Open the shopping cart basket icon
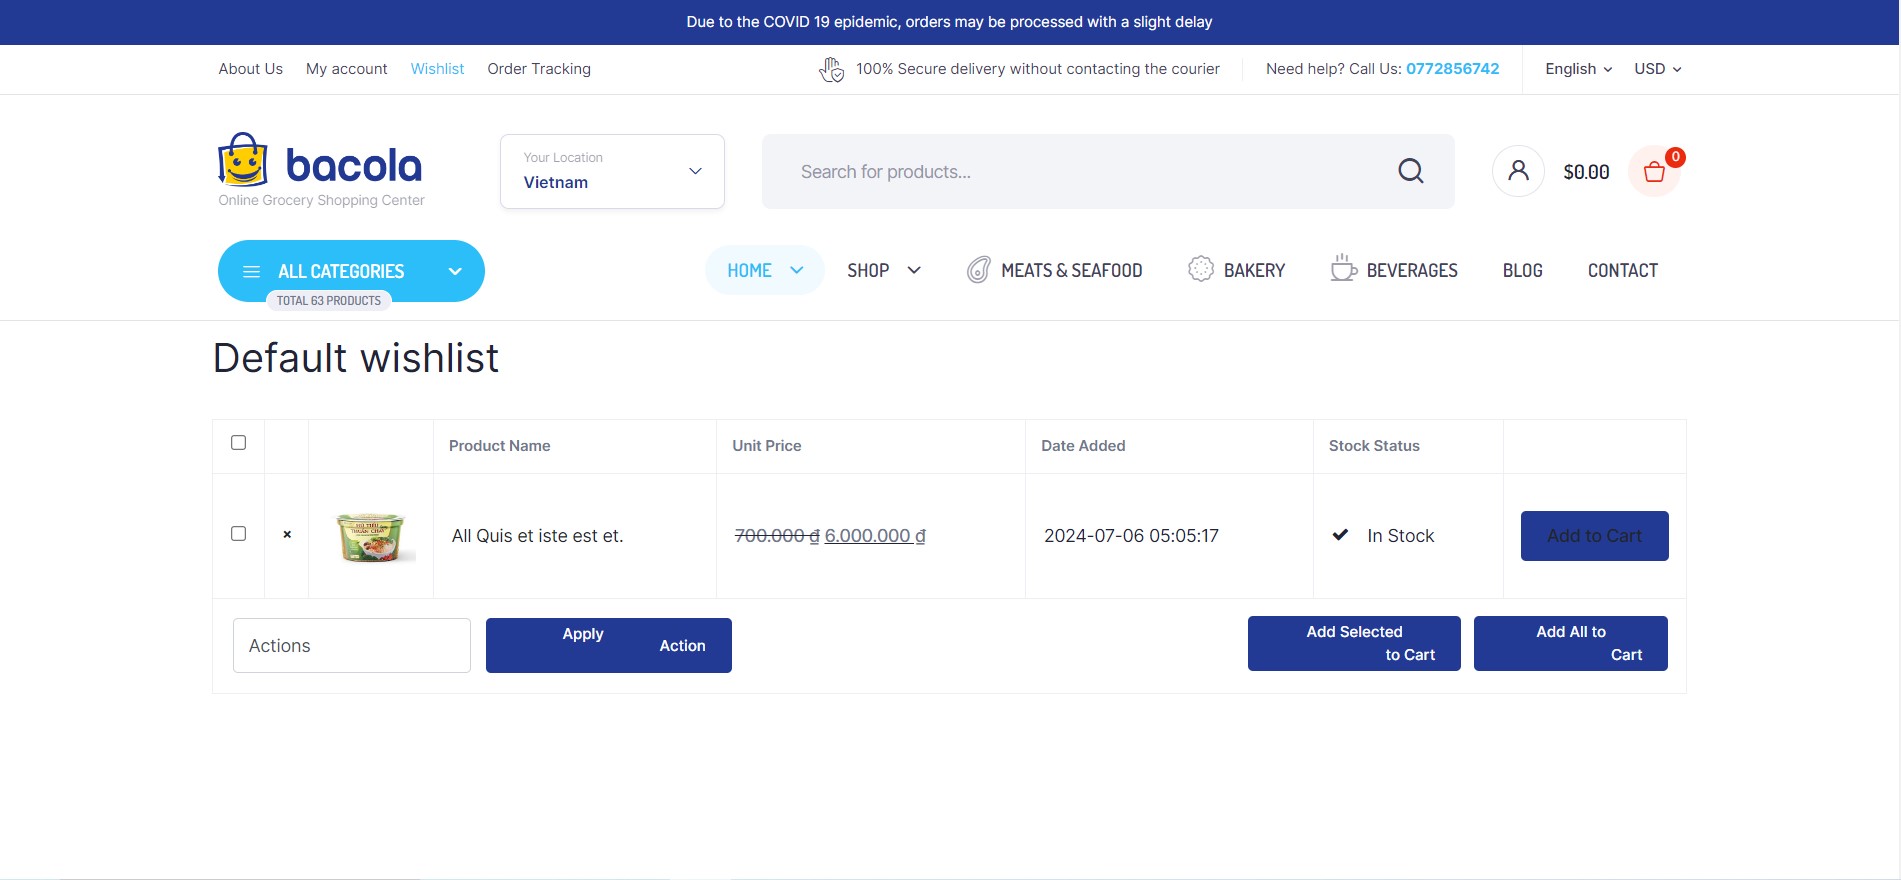1901x880 pixels. [1654, 172]
